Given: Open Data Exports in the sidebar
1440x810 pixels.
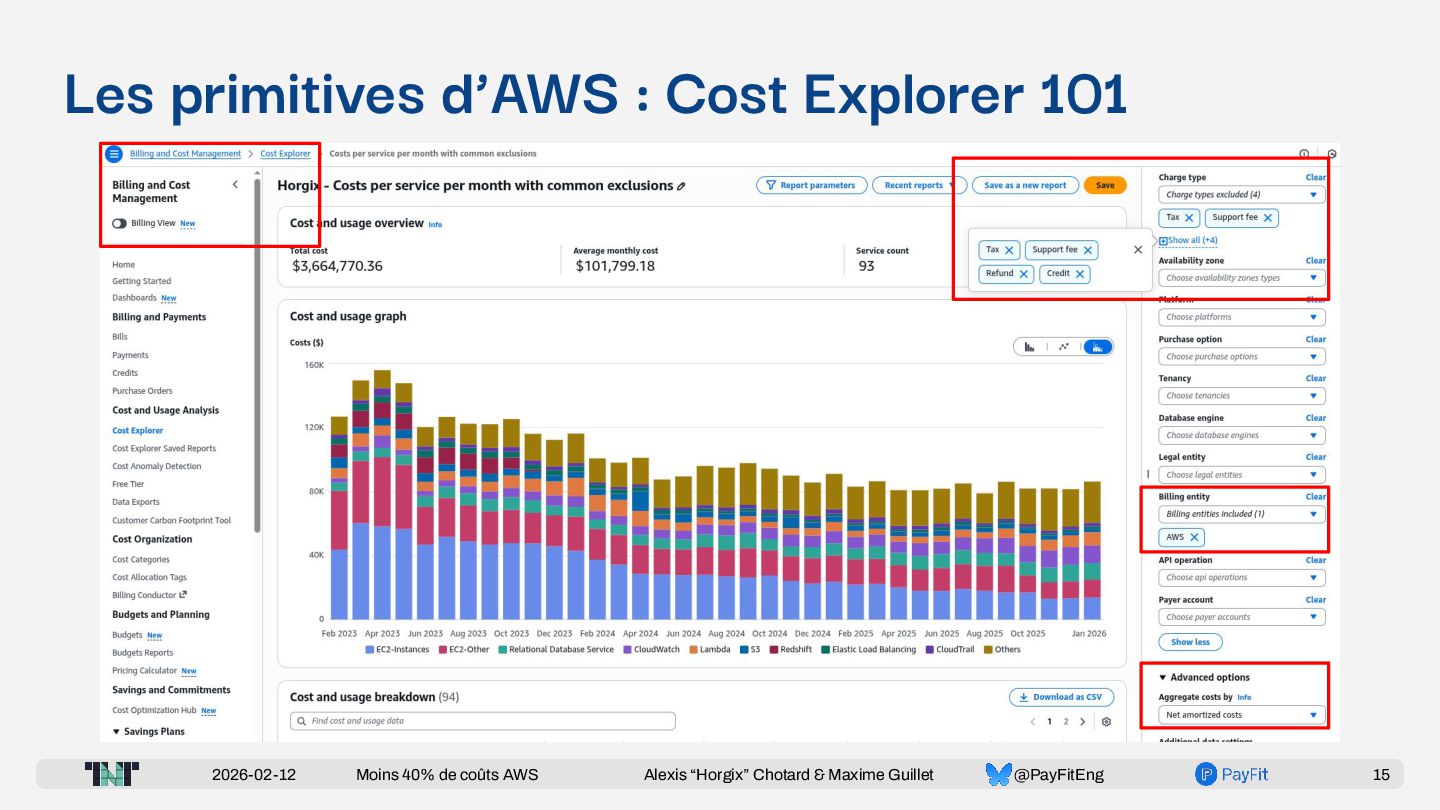Looking at the screenshot, I should point(136,503).
